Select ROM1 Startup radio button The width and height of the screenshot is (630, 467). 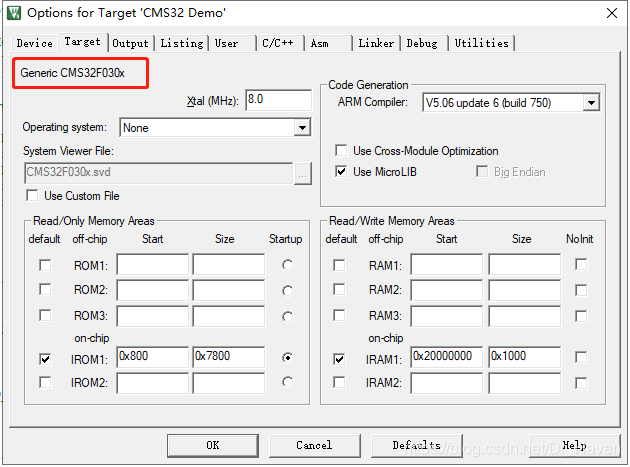[287, 265]
